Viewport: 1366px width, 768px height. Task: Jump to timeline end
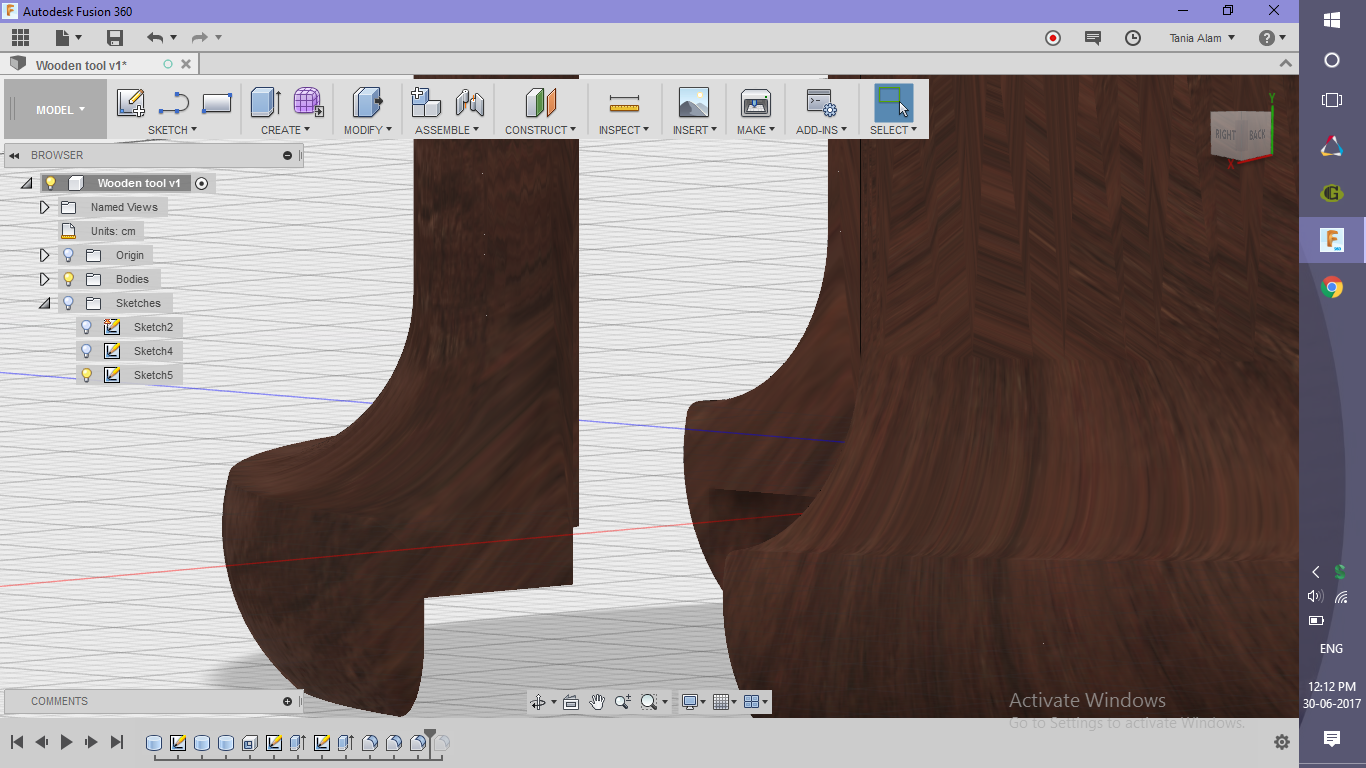click(x=116, y=742)
